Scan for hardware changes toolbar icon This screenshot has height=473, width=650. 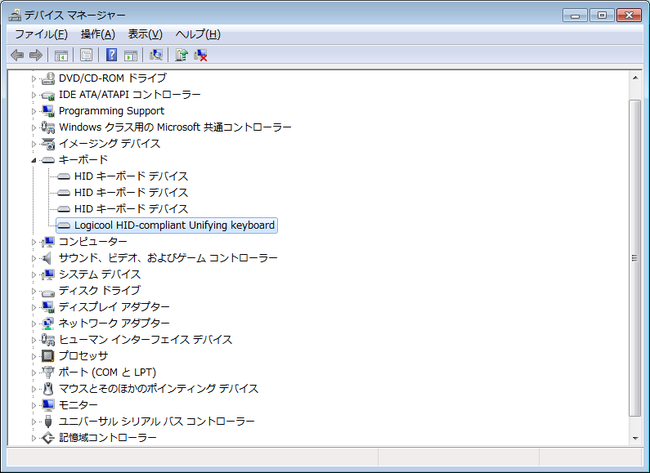(156, 55)
